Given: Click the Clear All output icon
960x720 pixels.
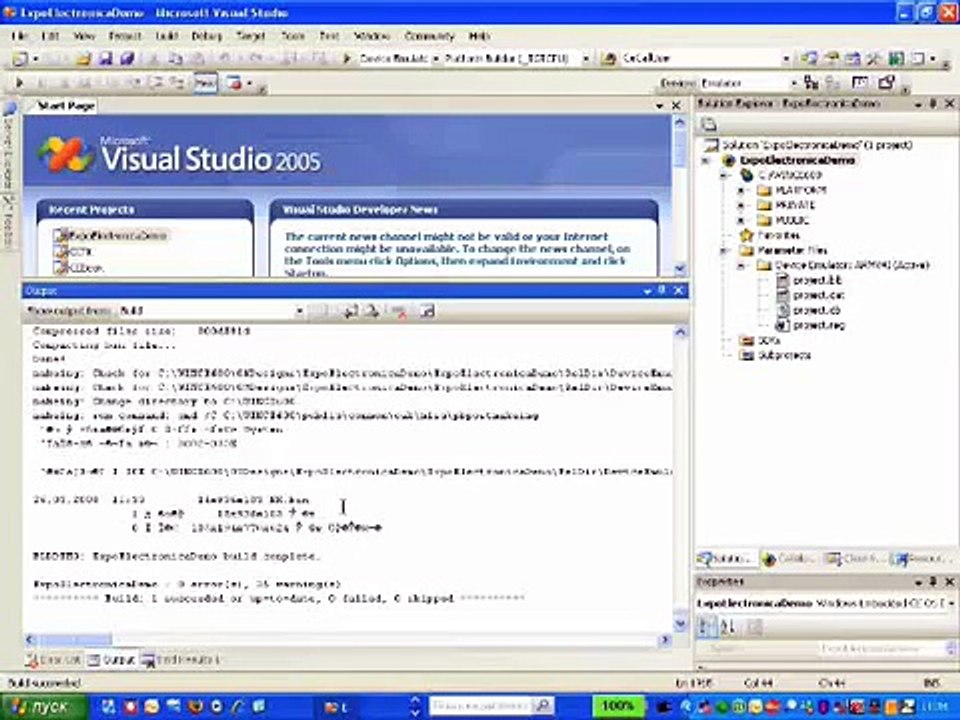Looking at the screenshot, I should pyautogui.click(x=400, y=311).
